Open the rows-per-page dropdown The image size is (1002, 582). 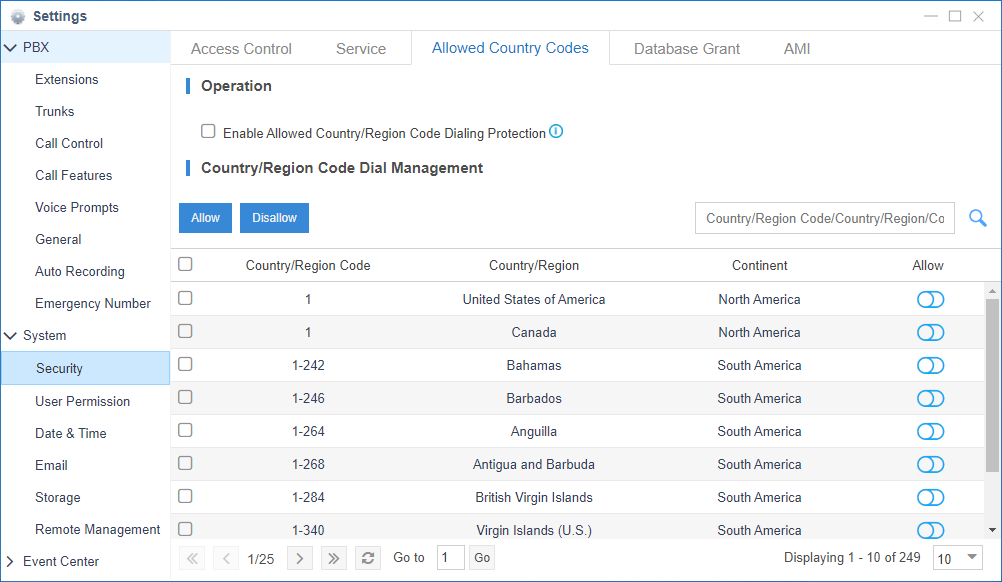tap(957, 558)
